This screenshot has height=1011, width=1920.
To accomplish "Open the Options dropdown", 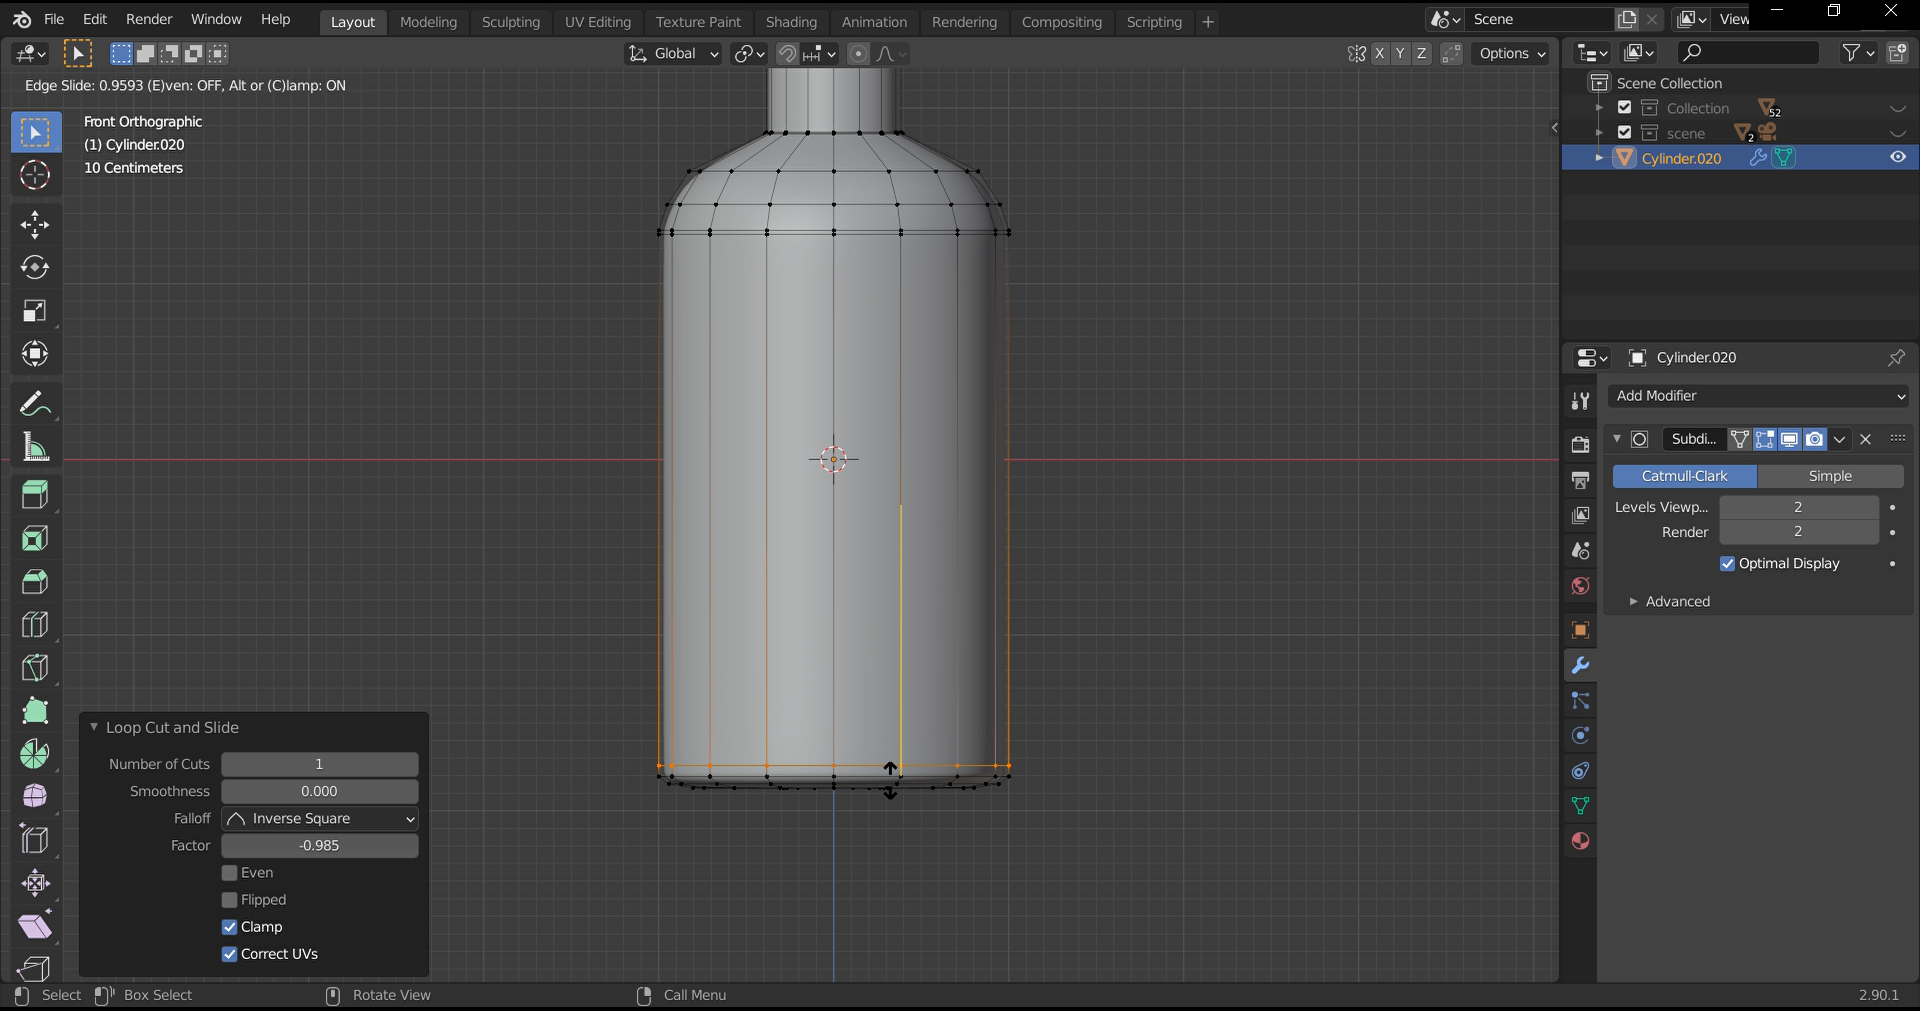I will 1511,54.
